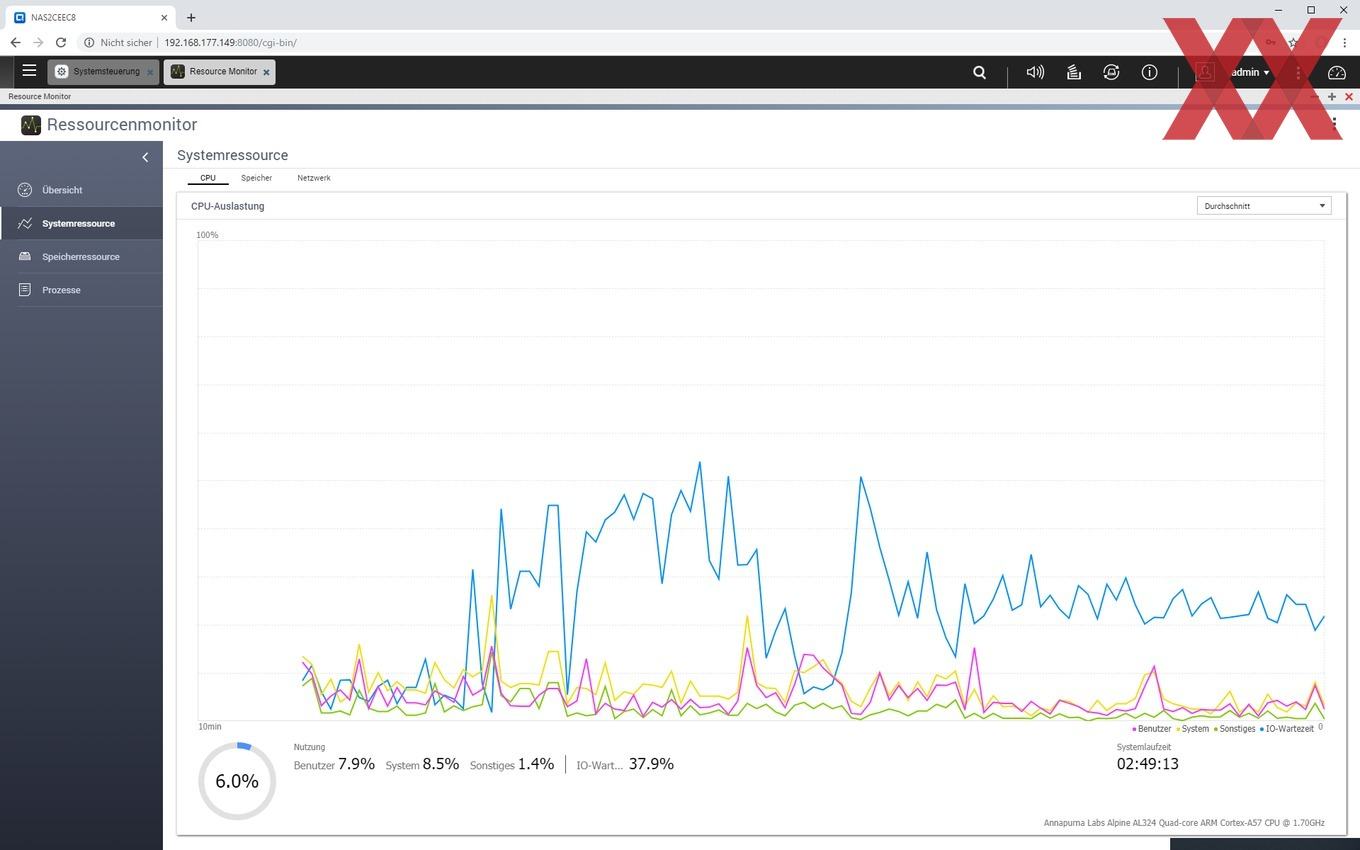Open Speicherressource in the sidebar
The width and height of the screenshot is (1360, 850).
click(81, 257)
